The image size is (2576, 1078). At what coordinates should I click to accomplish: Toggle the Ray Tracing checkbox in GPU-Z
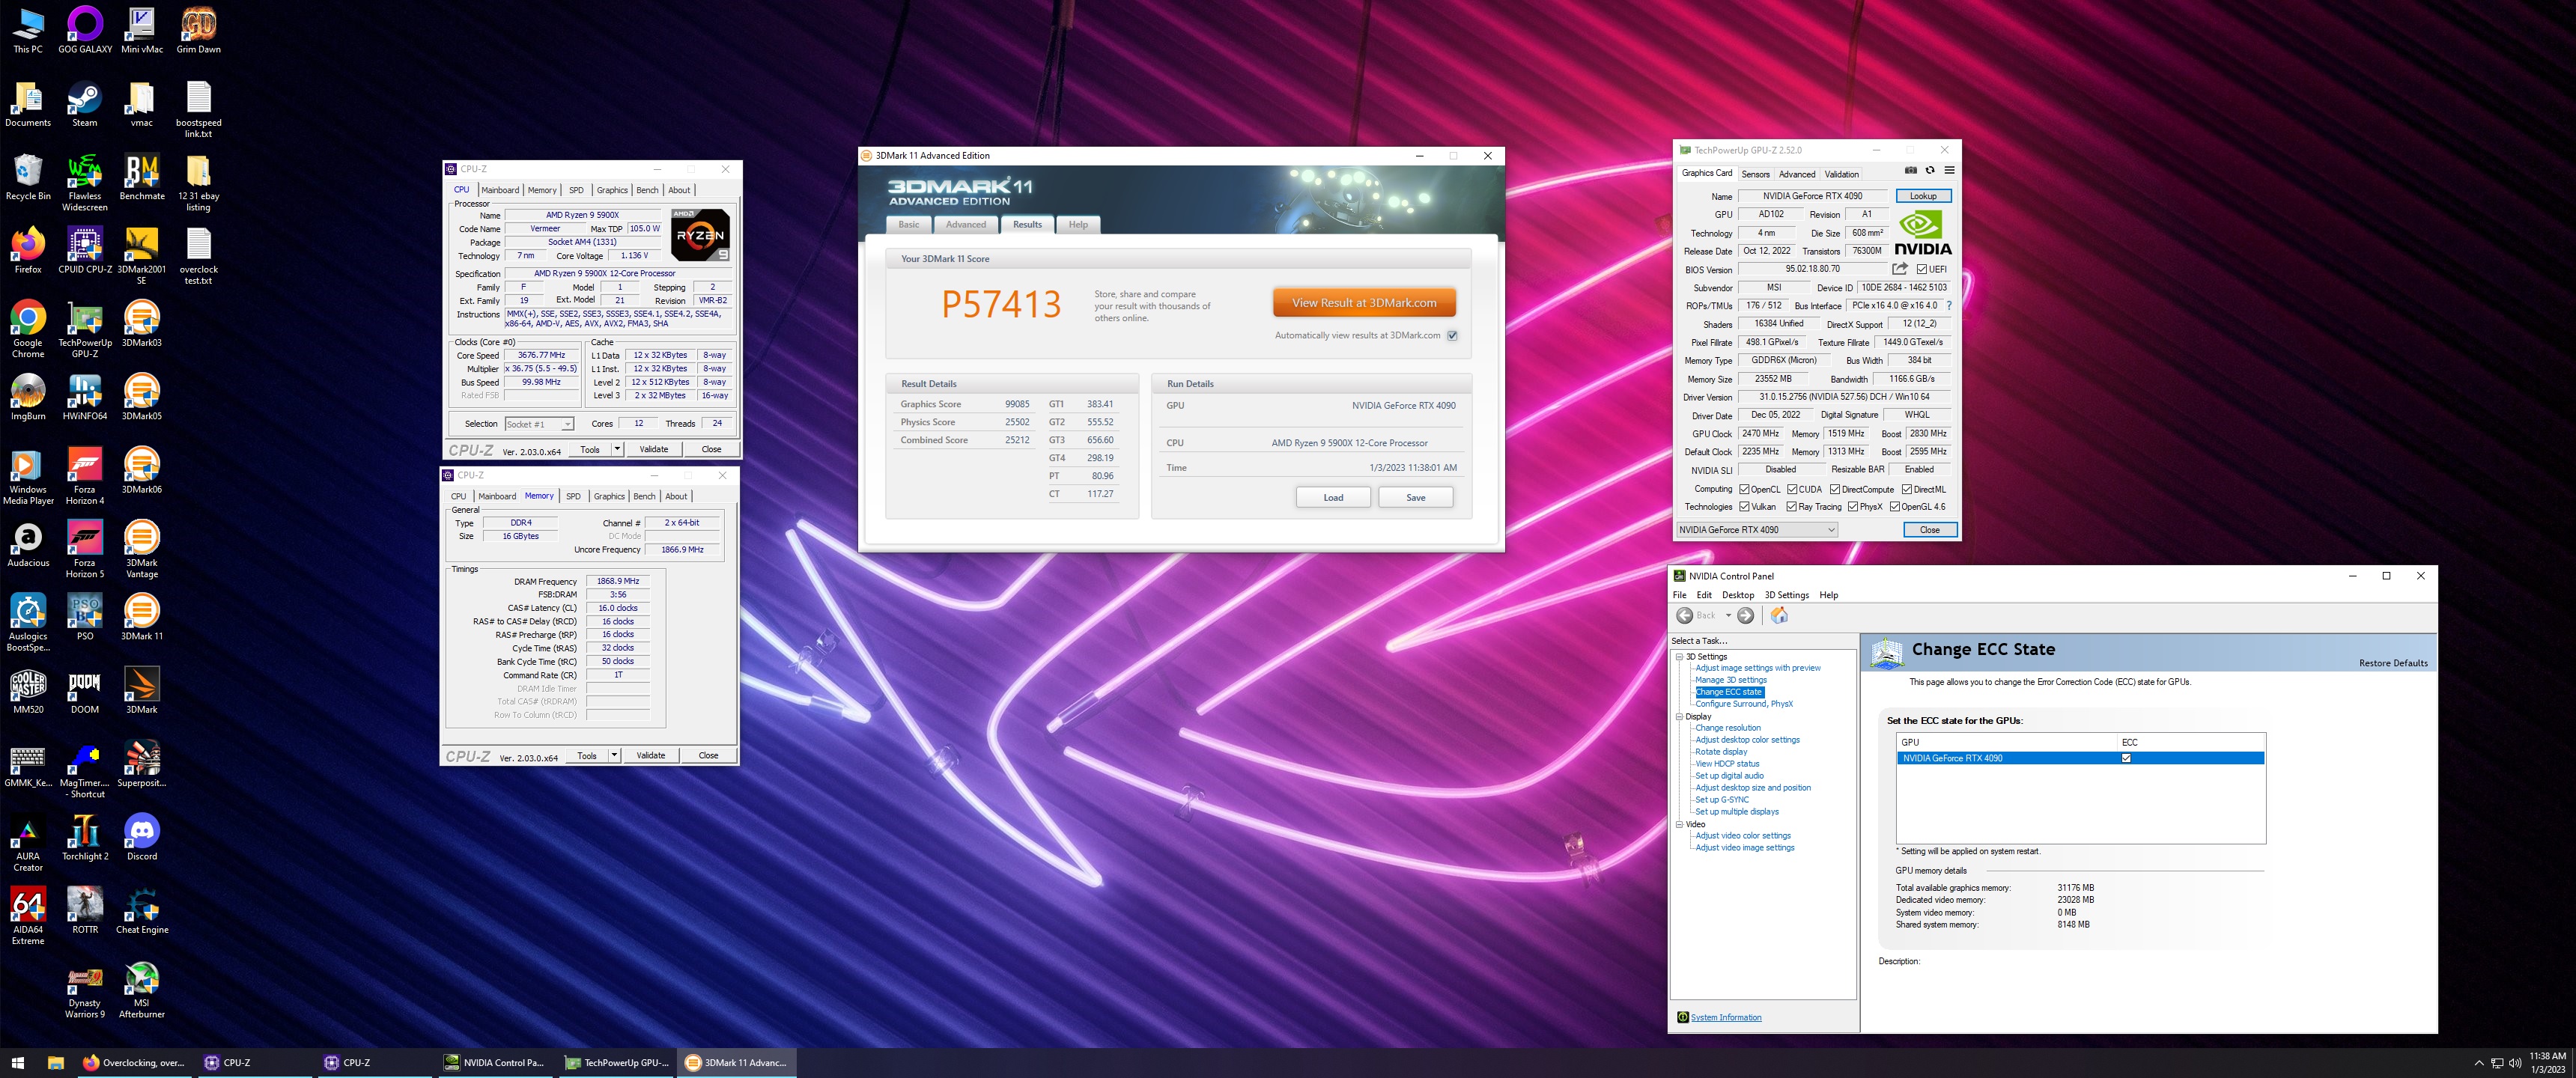tap(1792, 507)
